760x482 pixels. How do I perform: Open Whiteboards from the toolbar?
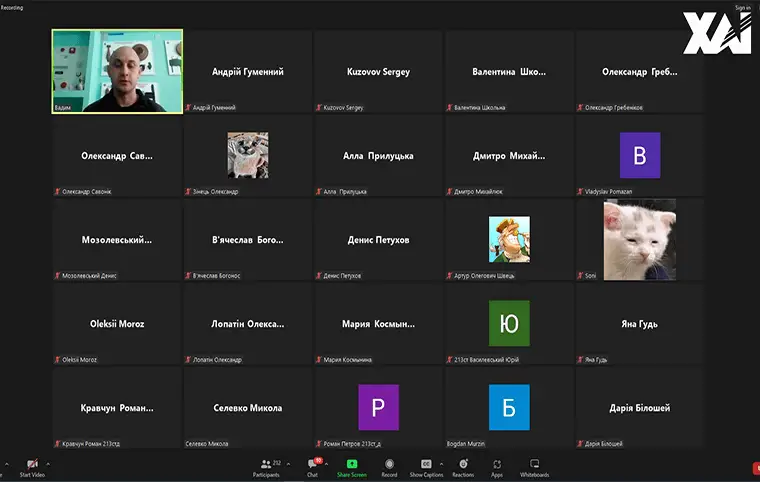(534, 466)
